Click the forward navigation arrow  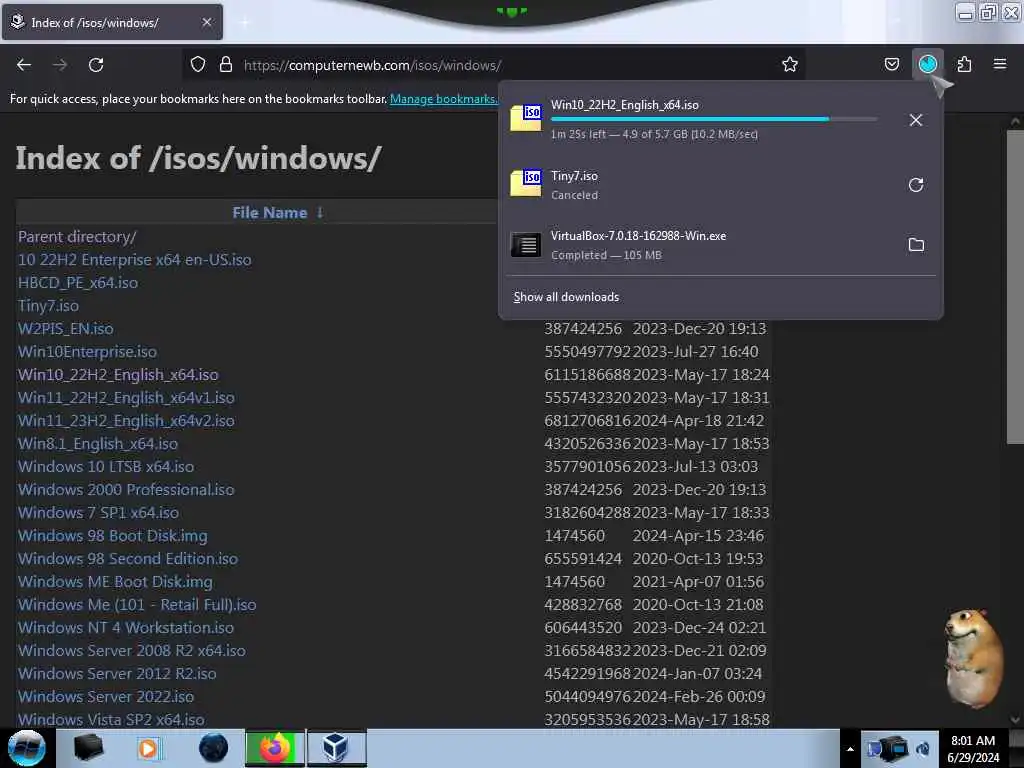pyautogui.click(x=60, y=65)
